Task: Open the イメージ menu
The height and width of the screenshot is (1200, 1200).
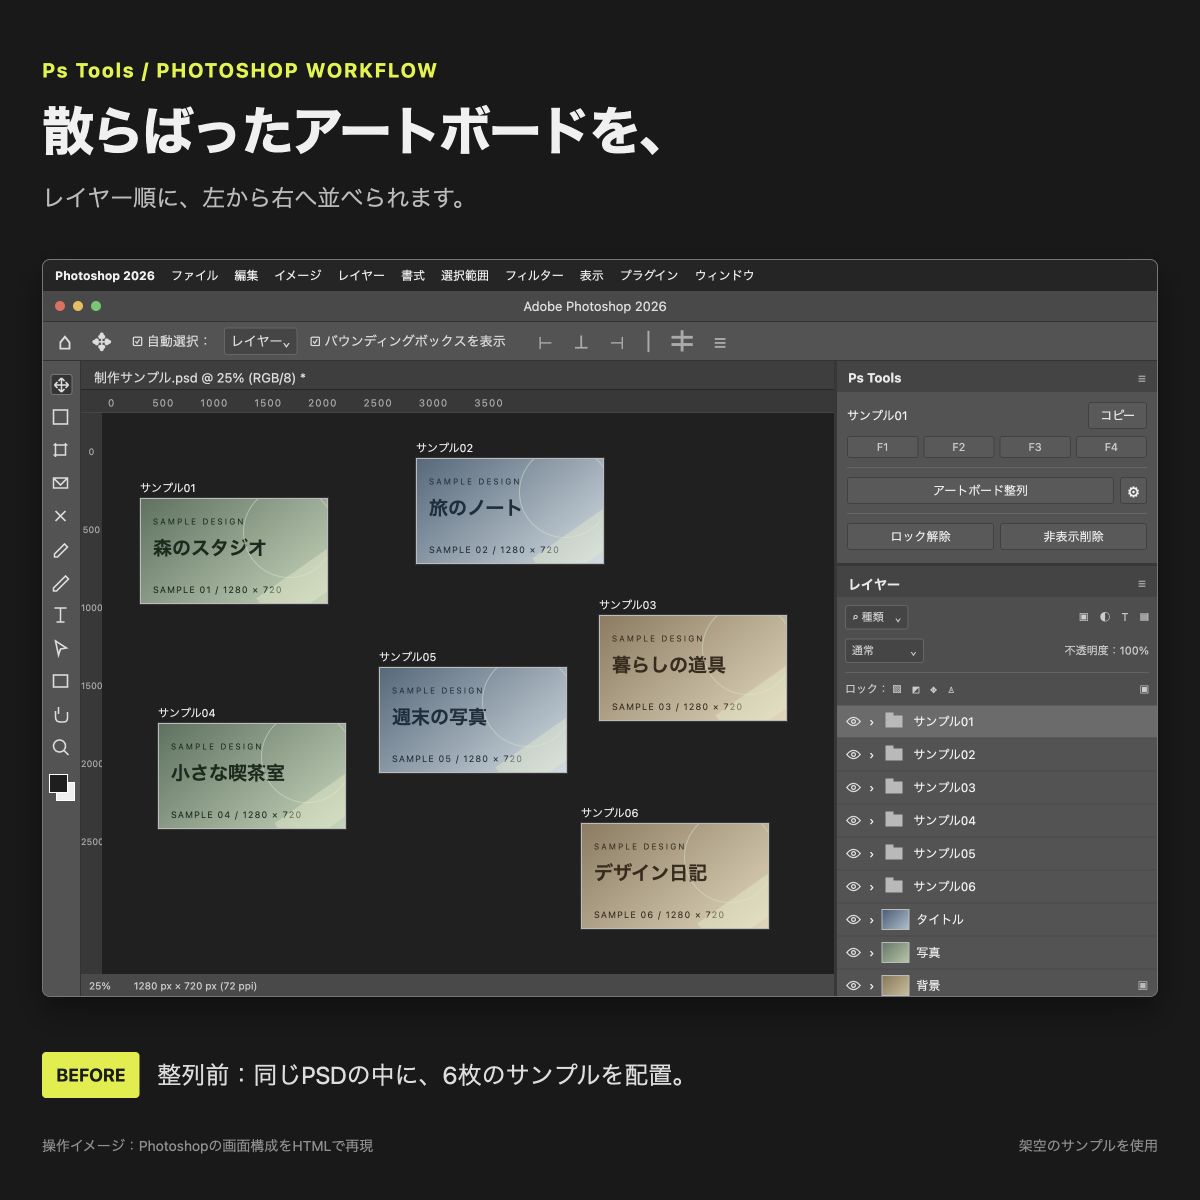Action: (x=298, y=275)
